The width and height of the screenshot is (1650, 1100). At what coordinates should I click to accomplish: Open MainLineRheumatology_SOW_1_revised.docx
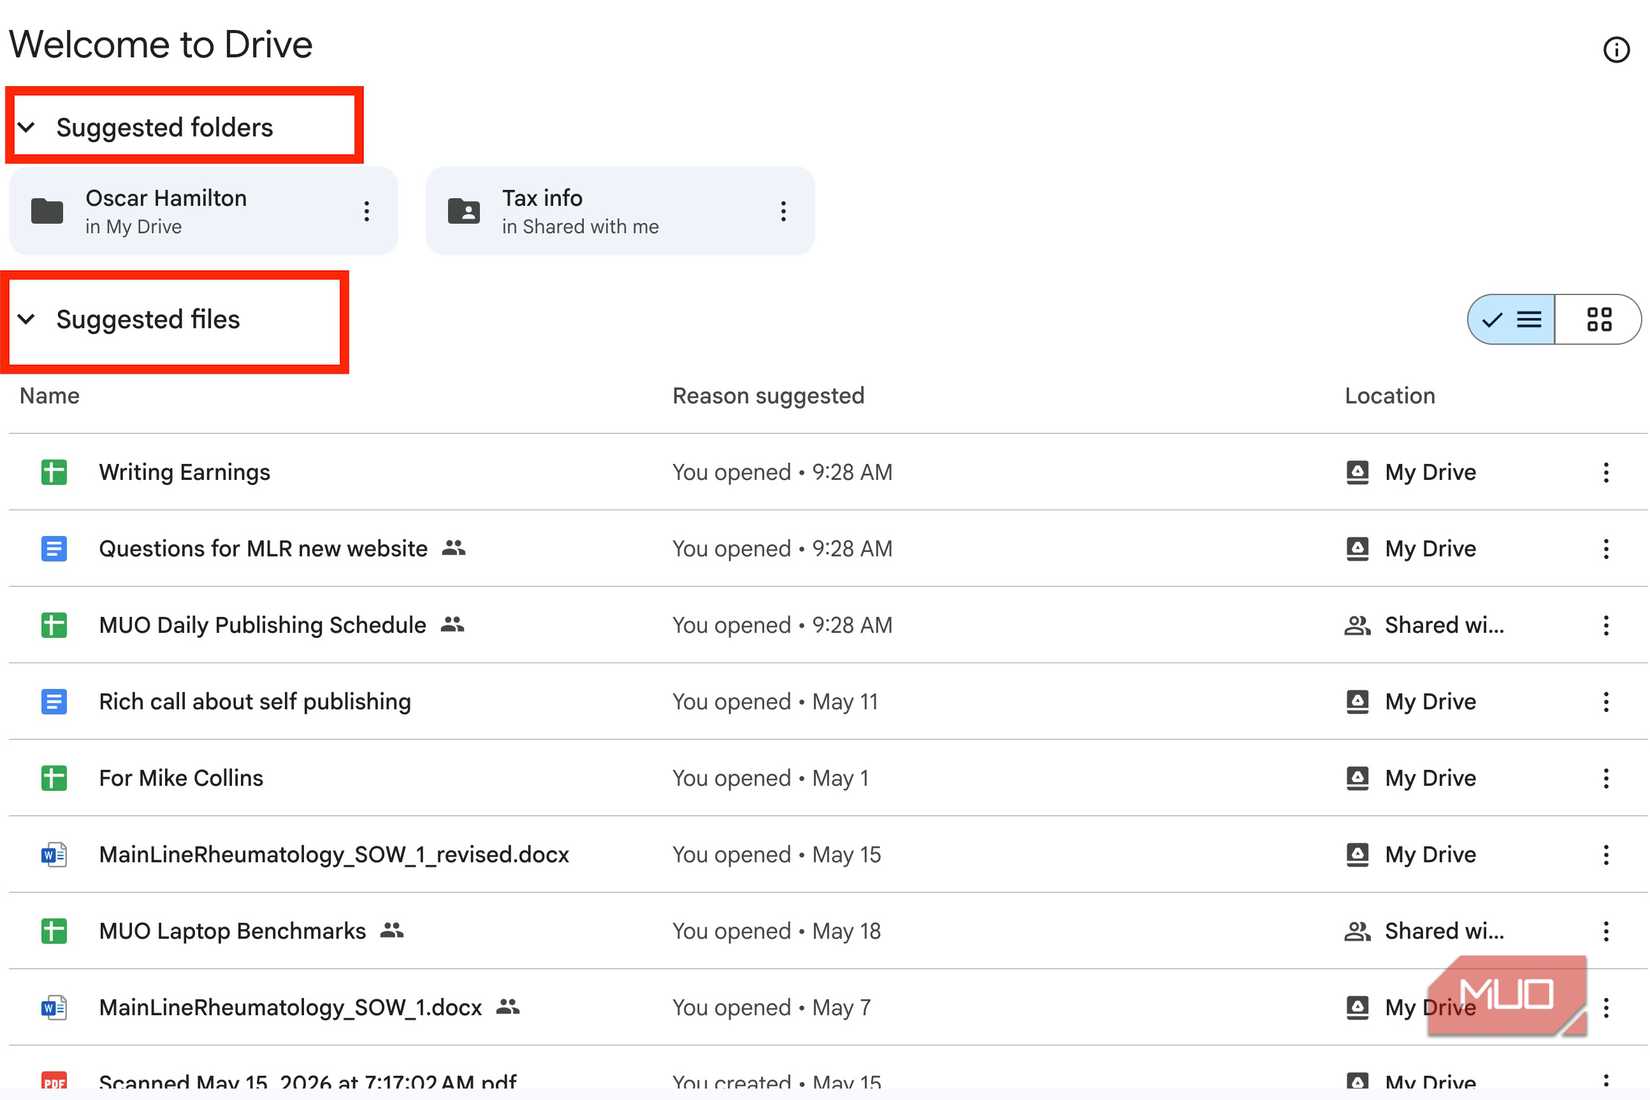[334, 855]
